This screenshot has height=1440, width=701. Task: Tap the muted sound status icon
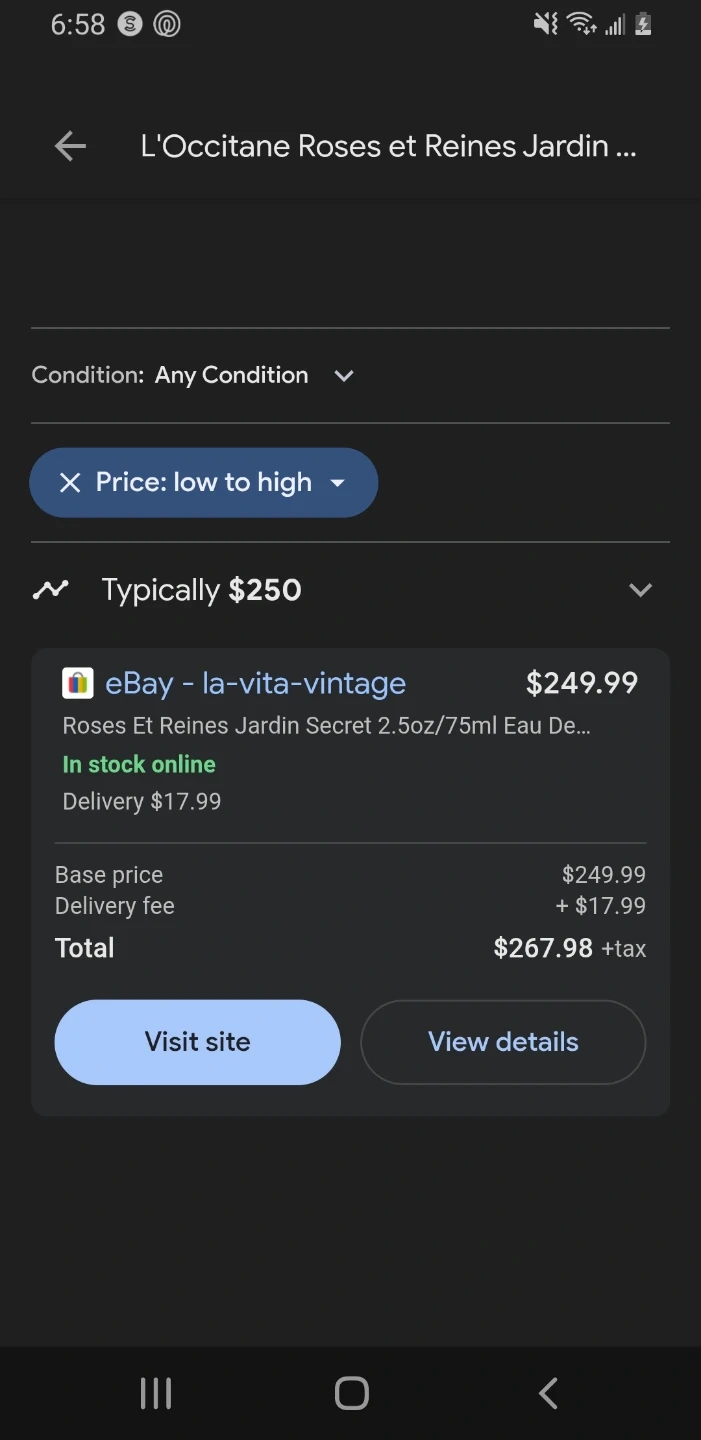[546, 24]
